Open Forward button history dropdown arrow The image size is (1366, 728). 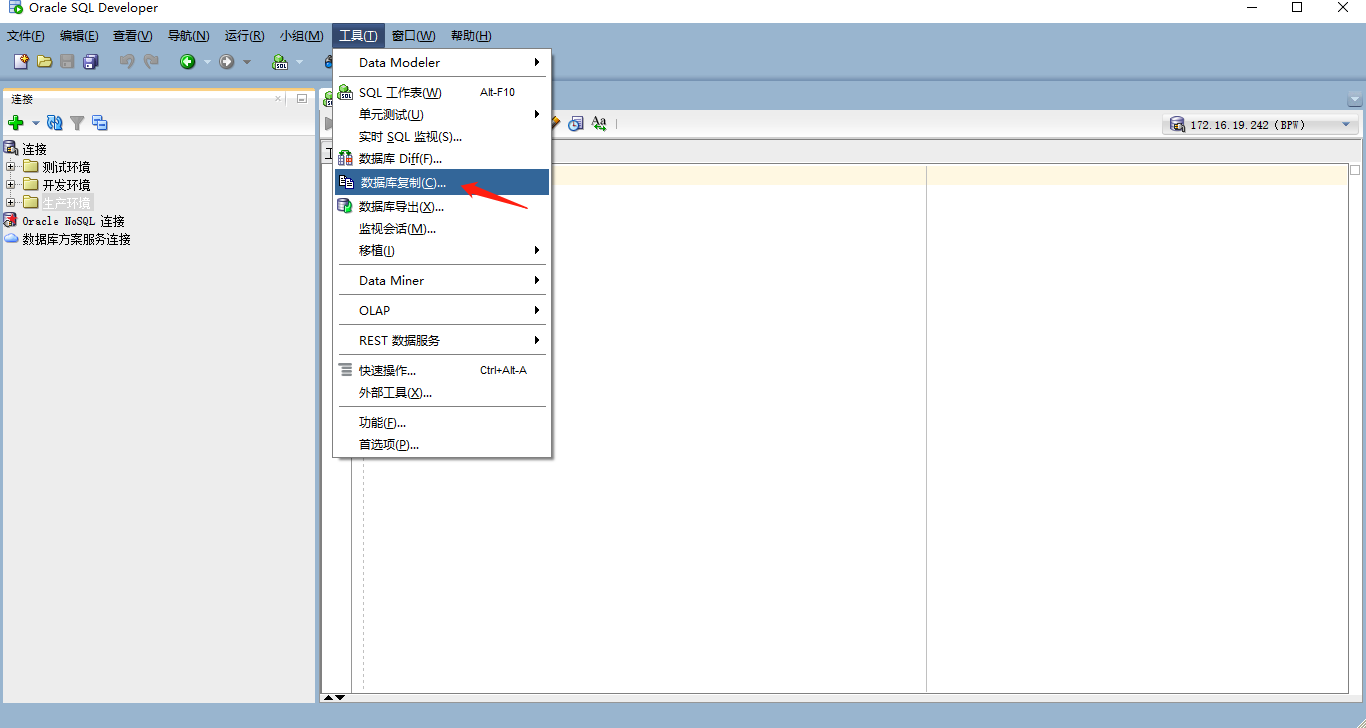point(247,62)
